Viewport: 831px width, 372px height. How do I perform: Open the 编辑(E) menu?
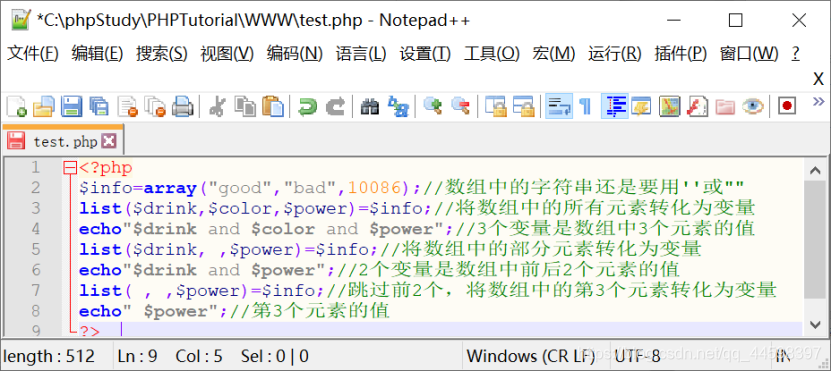click(x=98, y=54)
